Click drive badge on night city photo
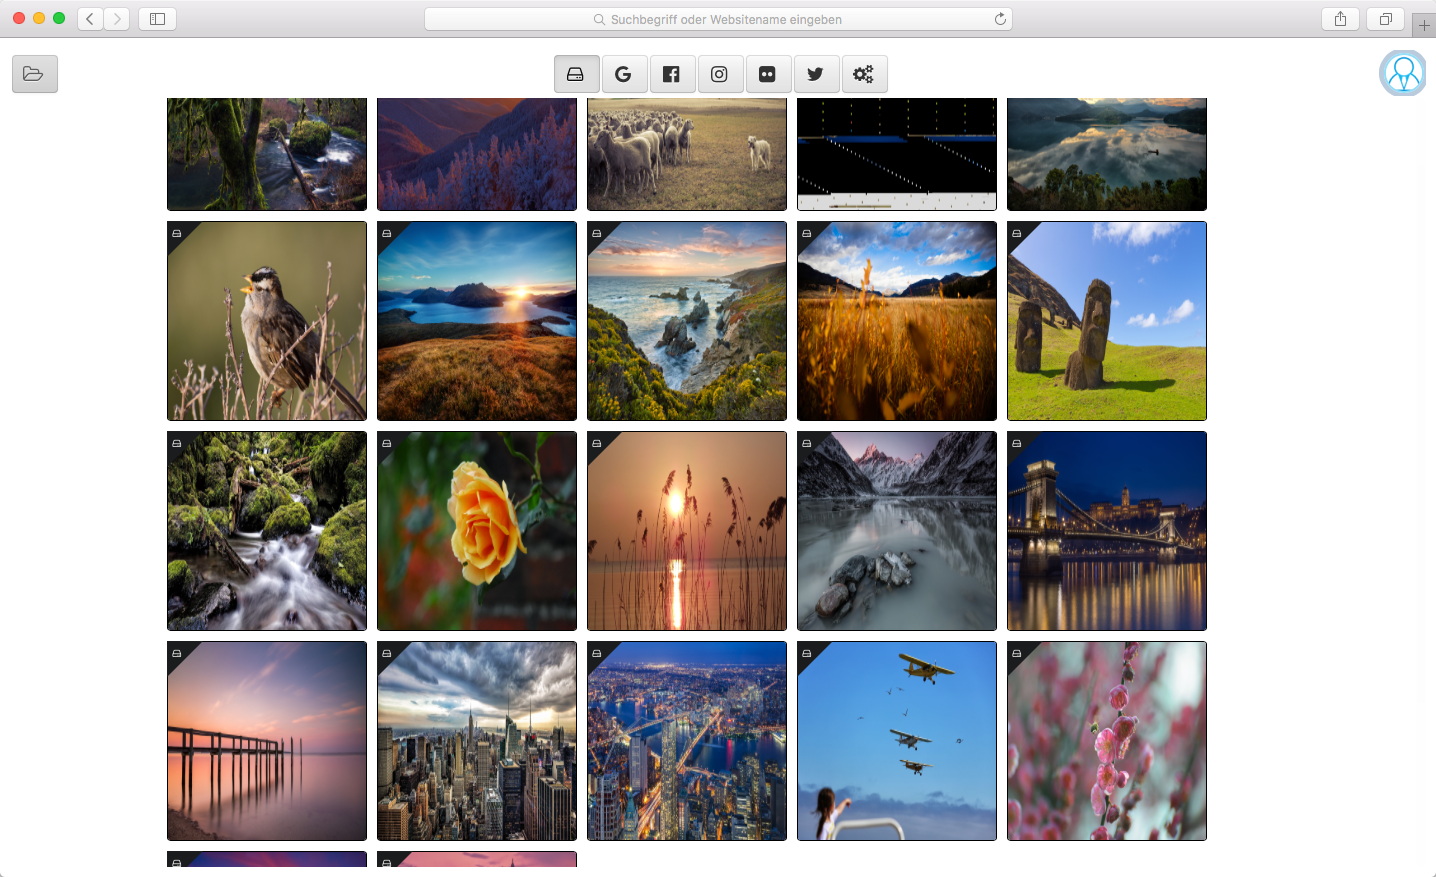Viewport: 1436px width, 877px height. click(597, 653)
